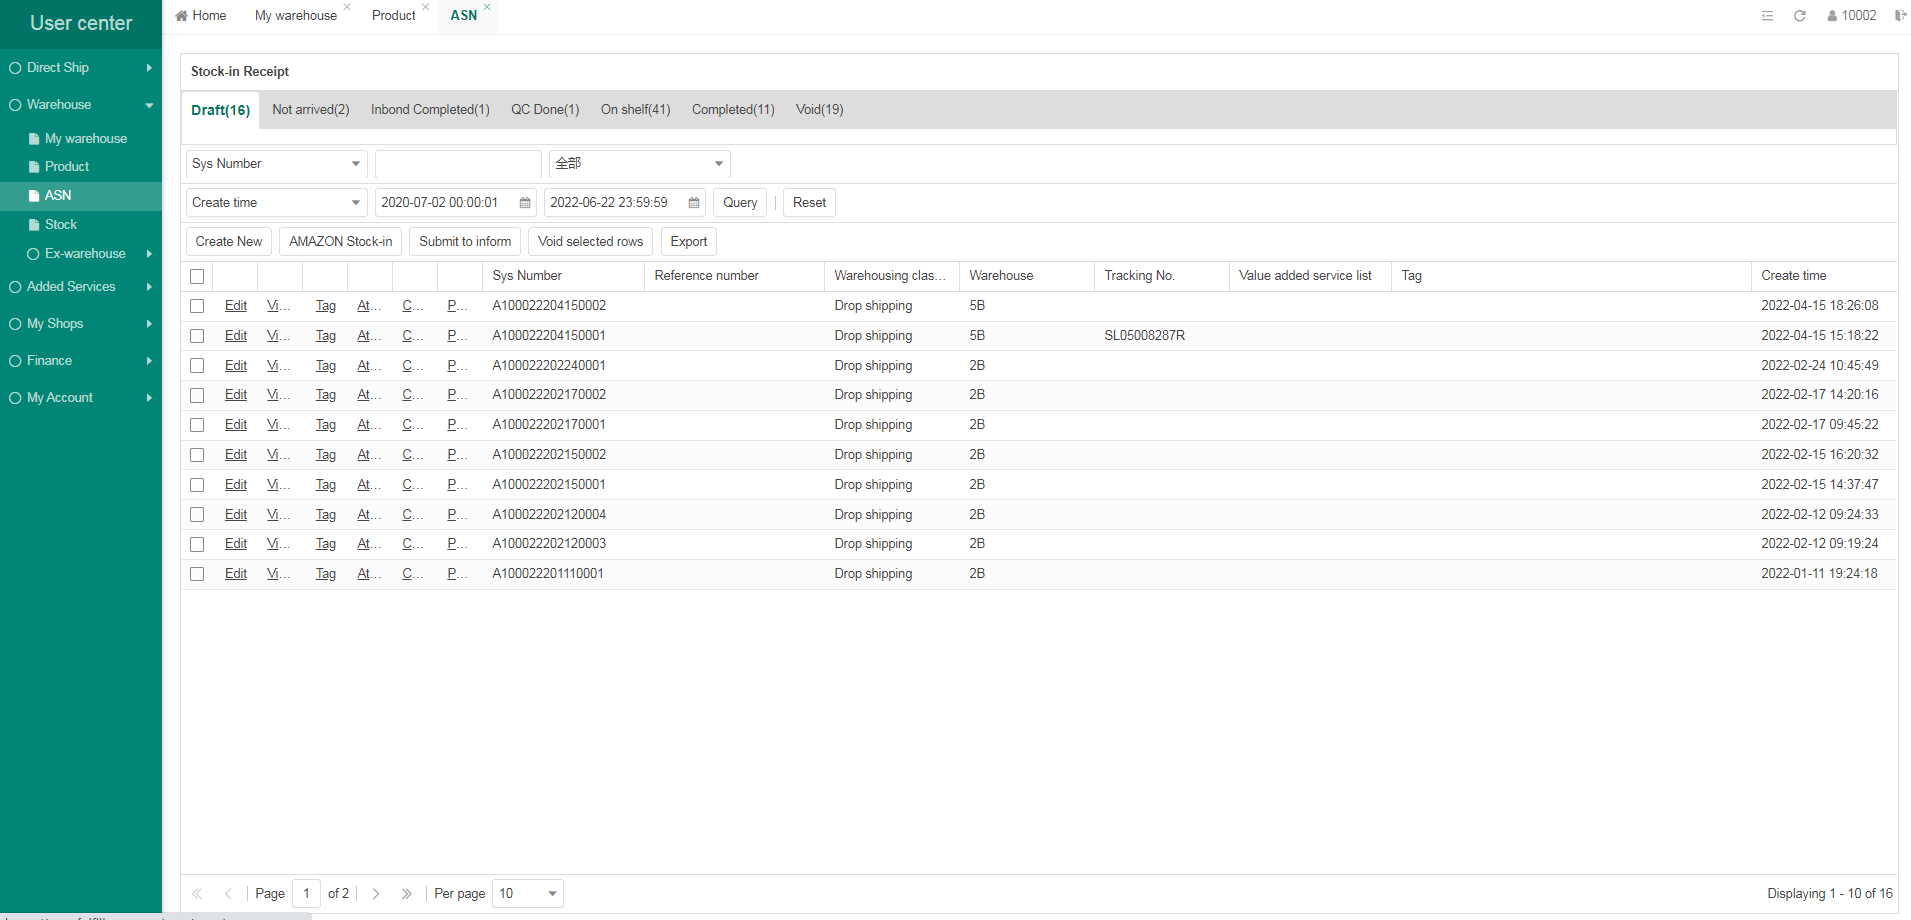Toggle select-all checkbox in table header
Screen dimensions: 1911x920
pyautogui.click(x=197, y=277)
